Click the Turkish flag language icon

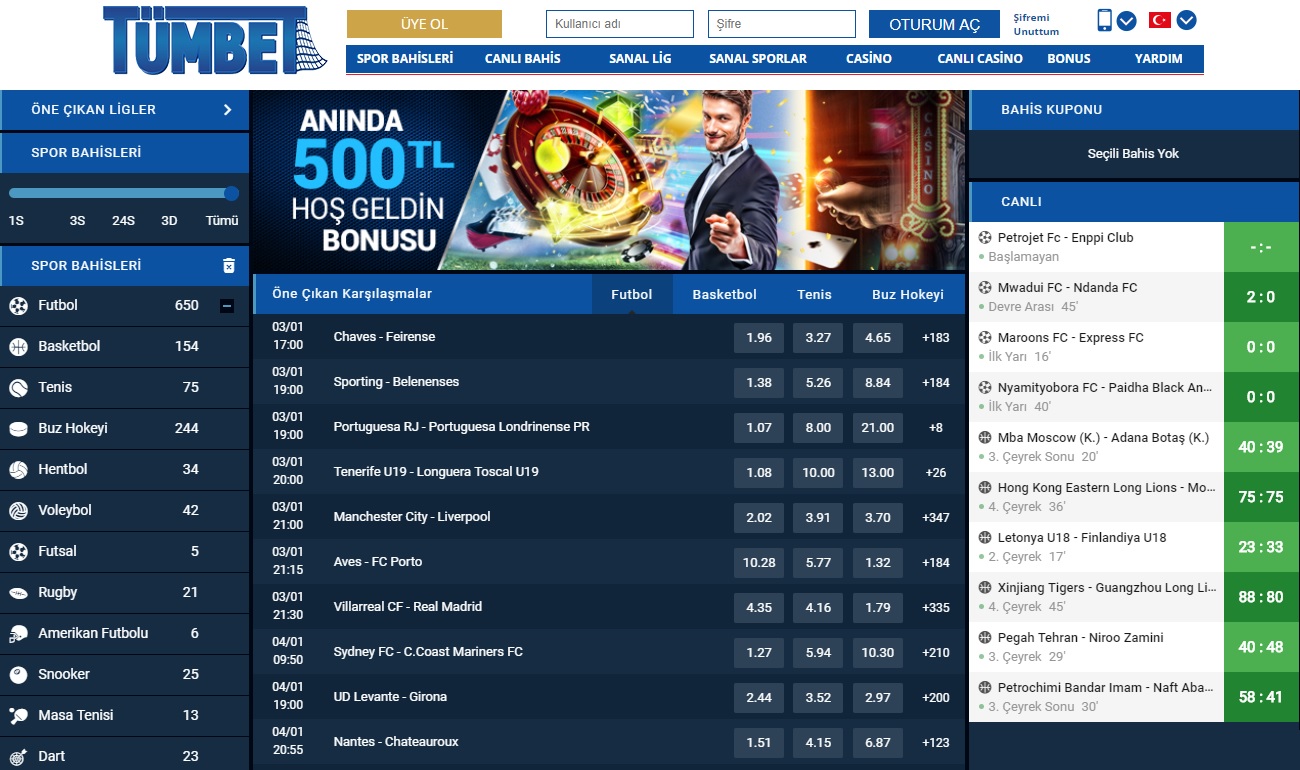click(1159, 20)
